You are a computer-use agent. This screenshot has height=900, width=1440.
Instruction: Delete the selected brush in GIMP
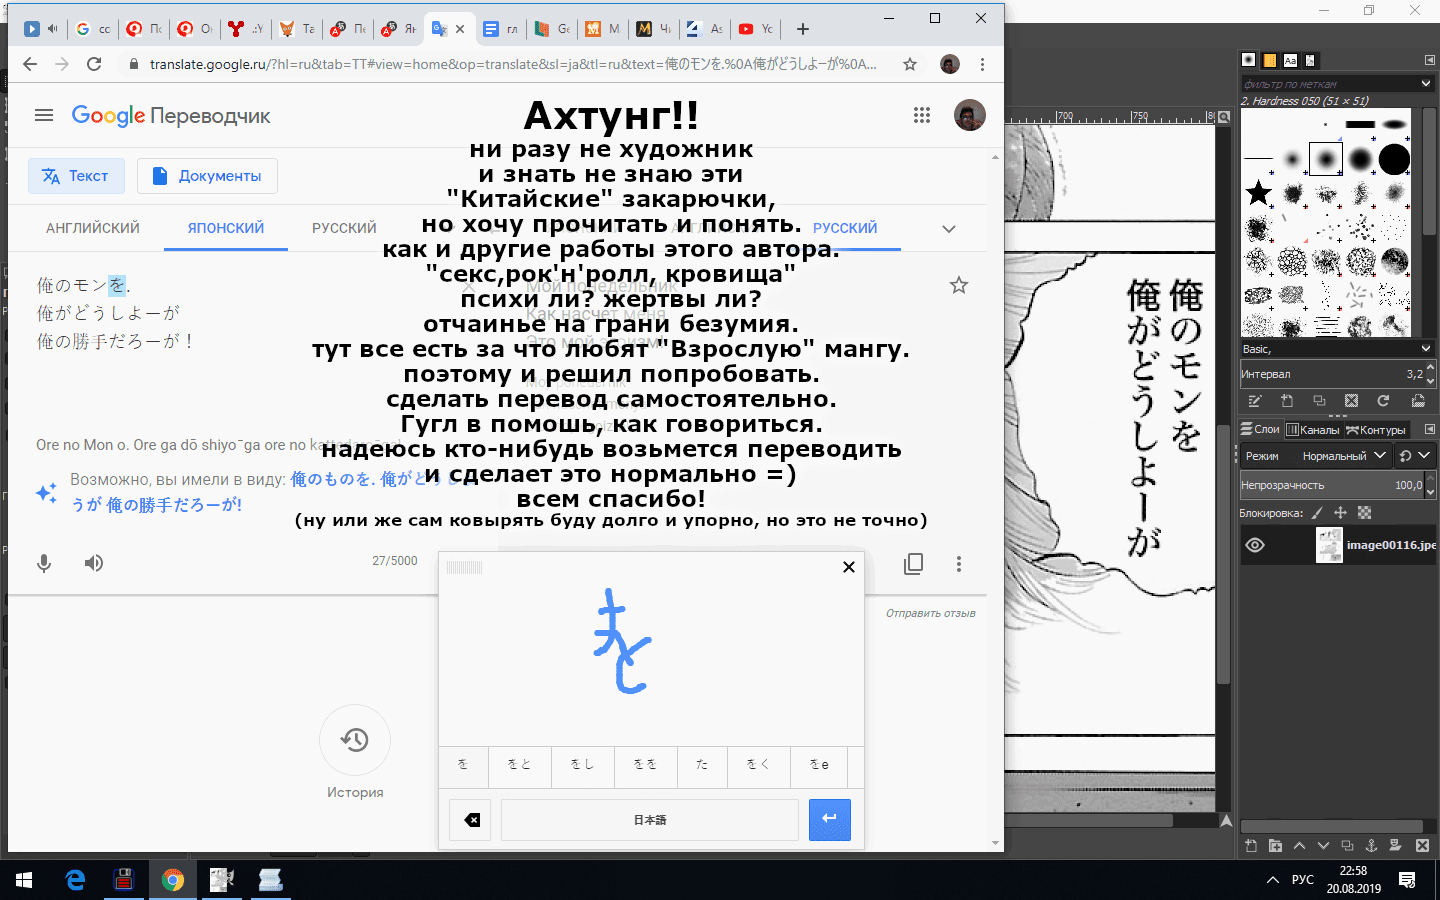[x=1351, y=401]
